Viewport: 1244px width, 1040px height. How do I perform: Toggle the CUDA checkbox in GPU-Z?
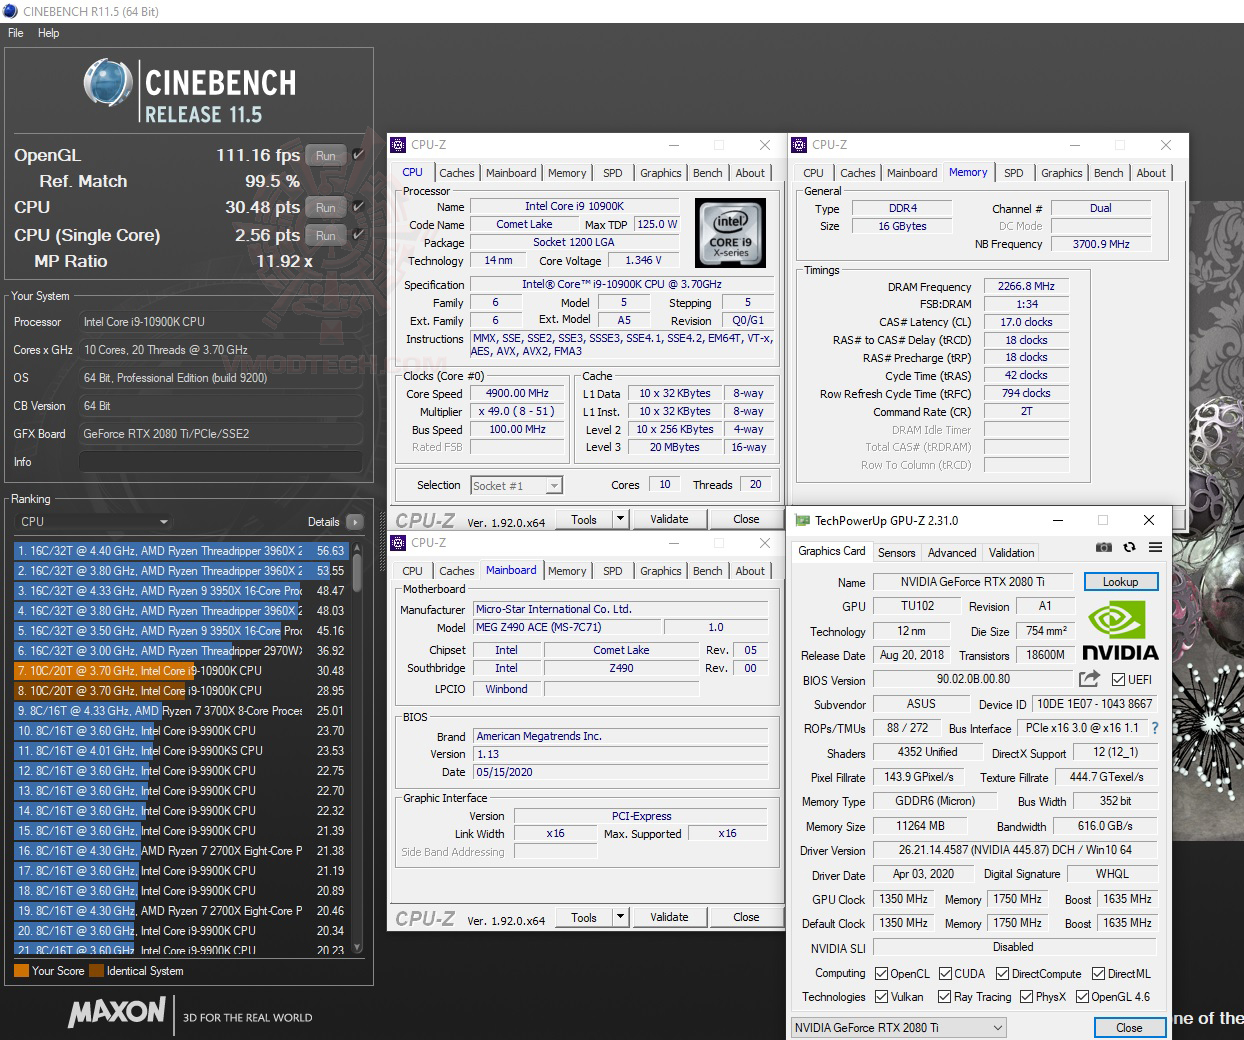[944, 973]
